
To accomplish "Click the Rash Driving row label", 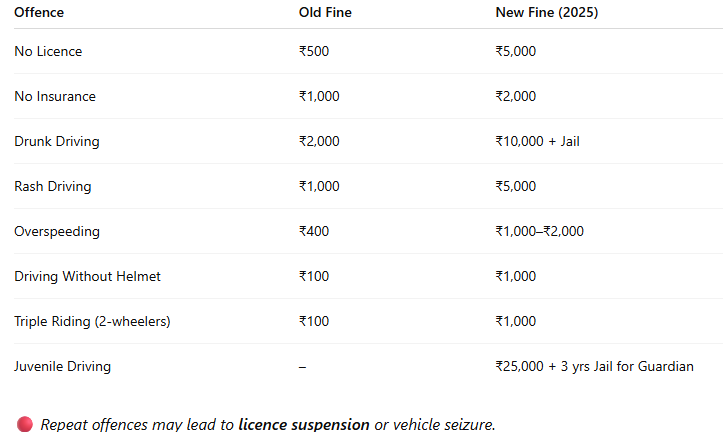I will [53, 186].
